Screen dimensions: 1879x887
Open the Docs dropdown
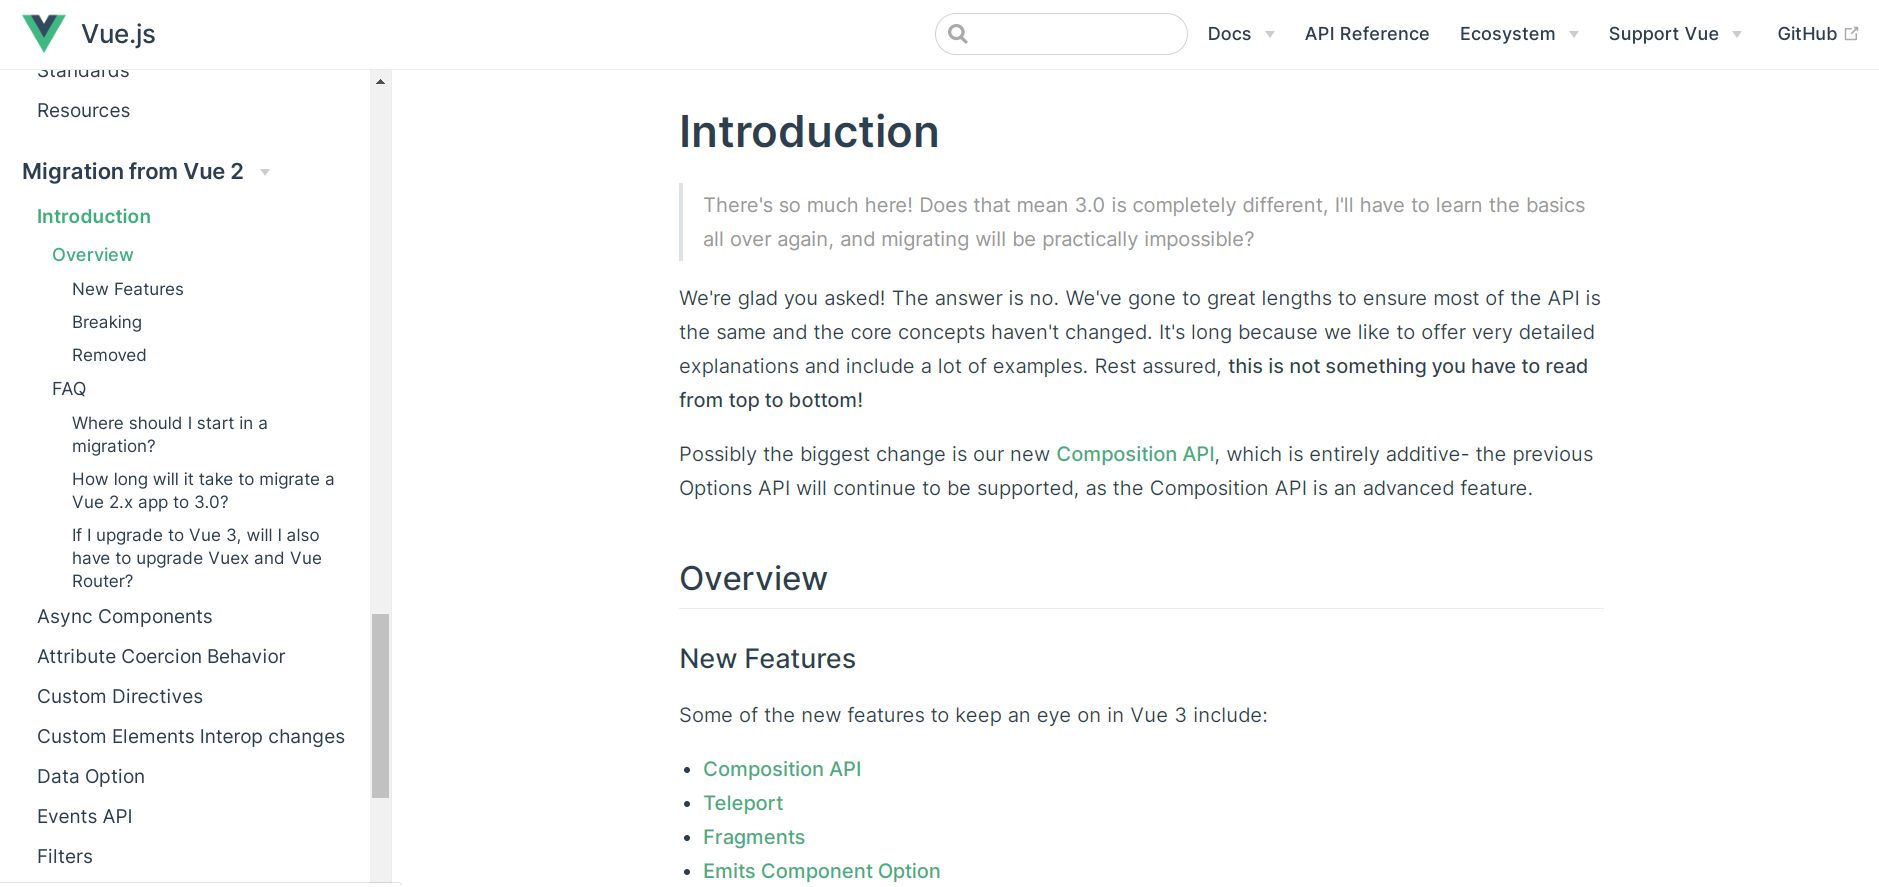point(1239,33)
